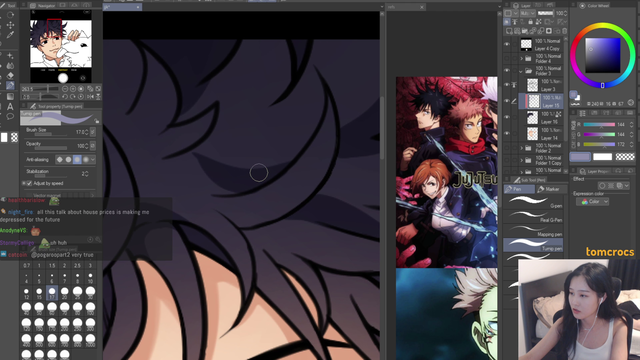Toggle visibility of Layer 16
640x360 pixels.
[x=507, y=118]
